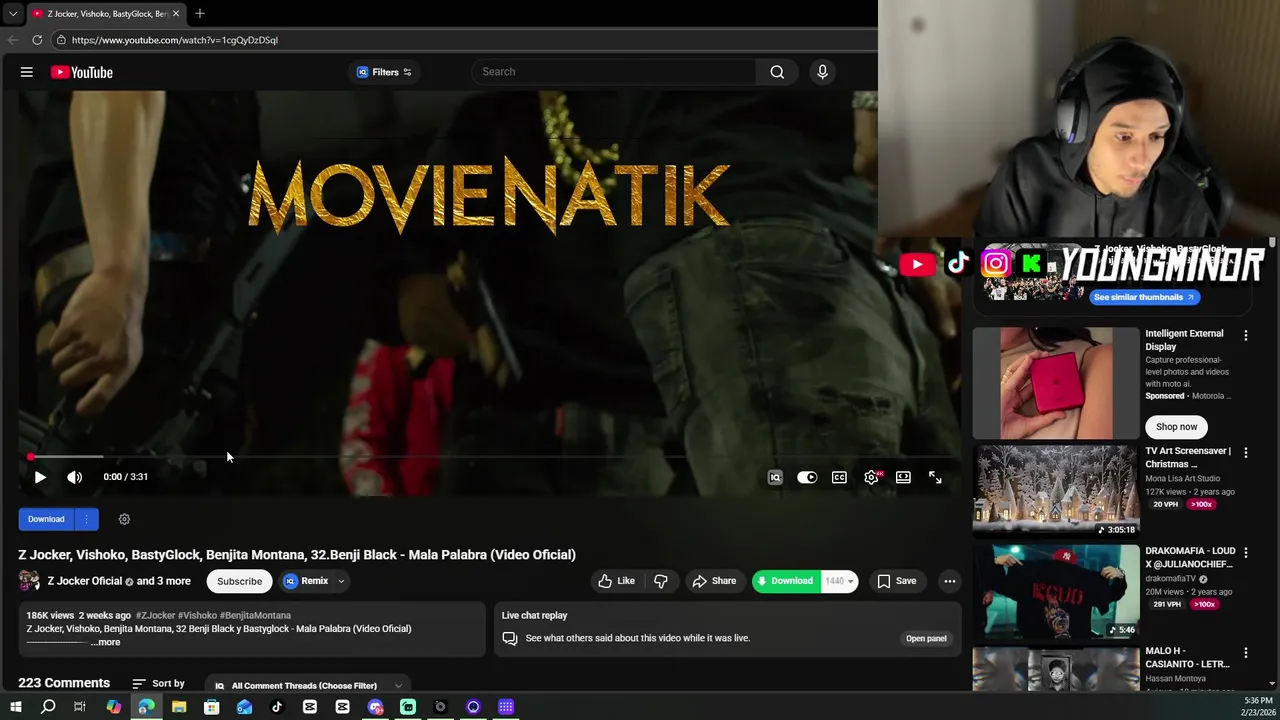
Task: Open the Windows Start menu
Action: click(15, 707)
